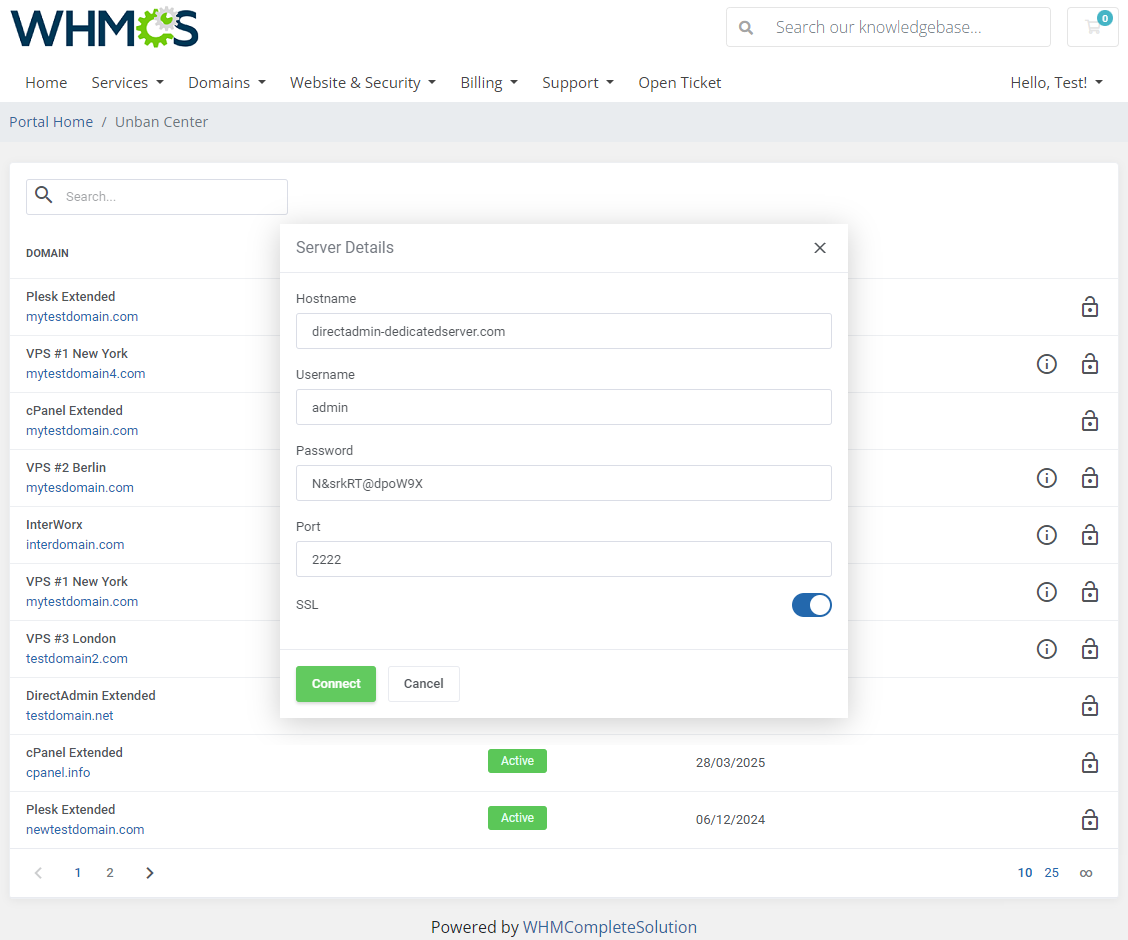Open the Services dropdown menu
1128x940 pixels.
point(127,82)
